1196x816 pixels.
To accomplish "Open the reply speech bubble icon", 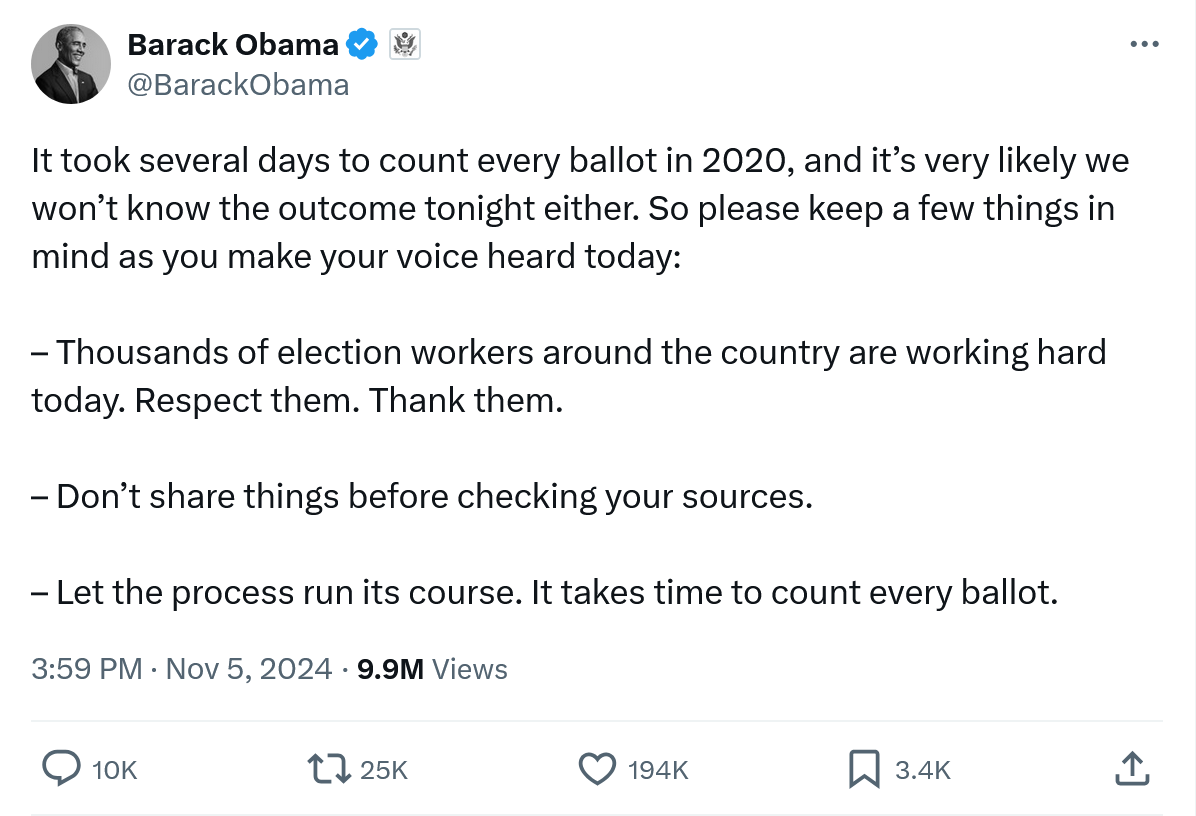I will click(62, 769).
